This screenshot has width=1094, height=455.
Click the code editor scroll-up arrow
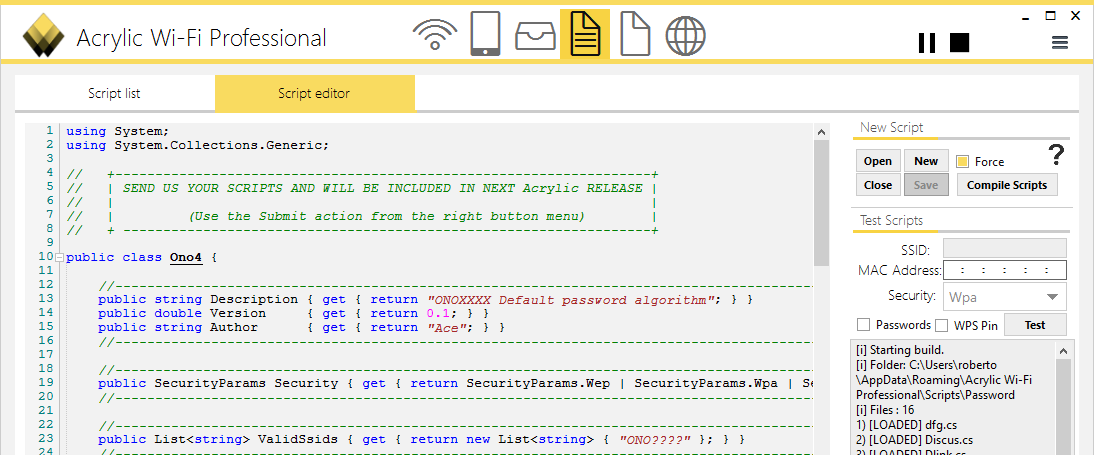[821, 132]
